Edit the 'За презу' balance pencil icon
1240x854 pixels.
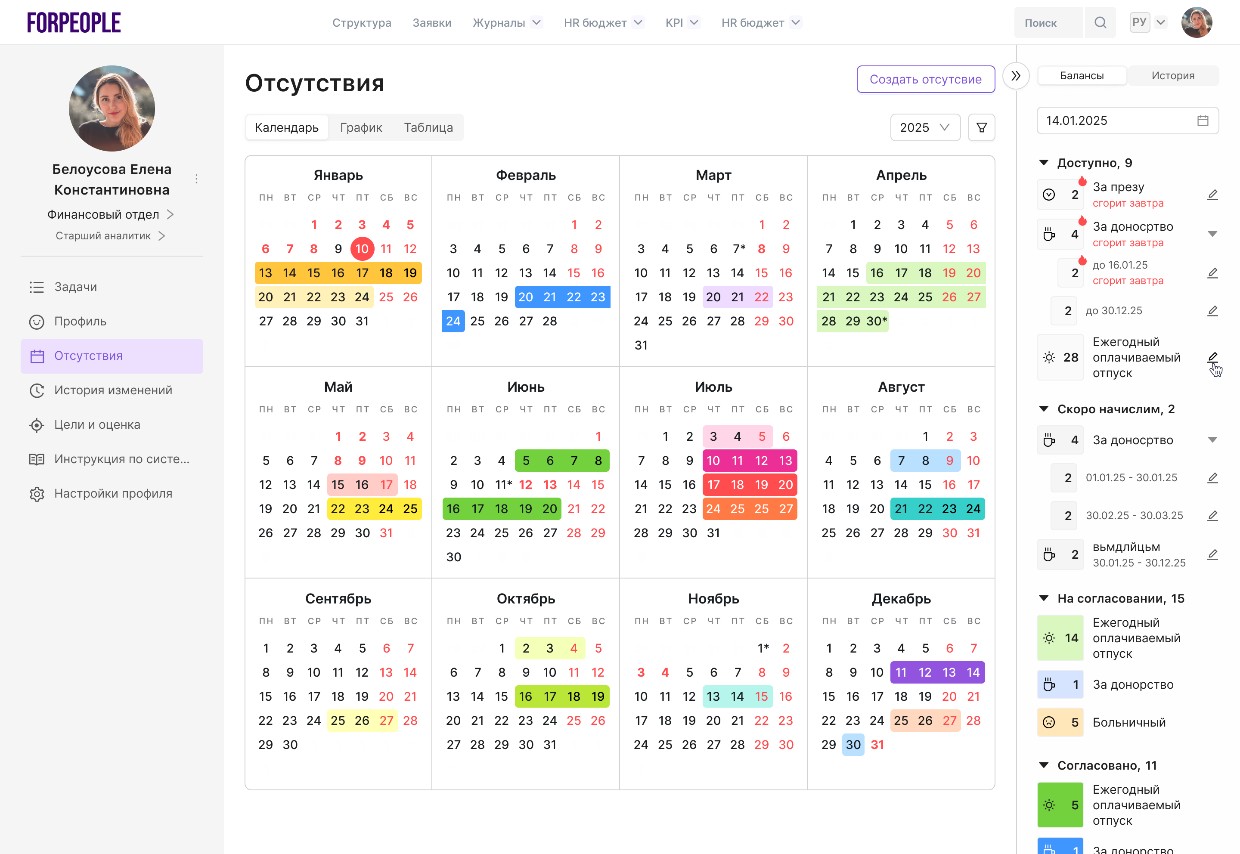(x=1212, y=195)
